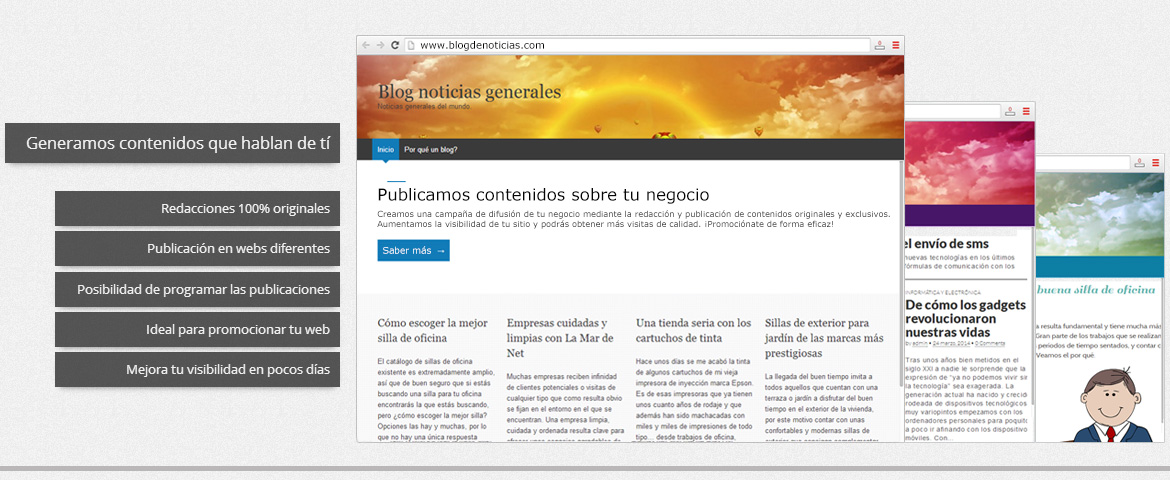Image resolution: width=1170 pixels, height=480 pixels.
Task: Click the download icon in second browser
Action: click(x=1011, y=111)
